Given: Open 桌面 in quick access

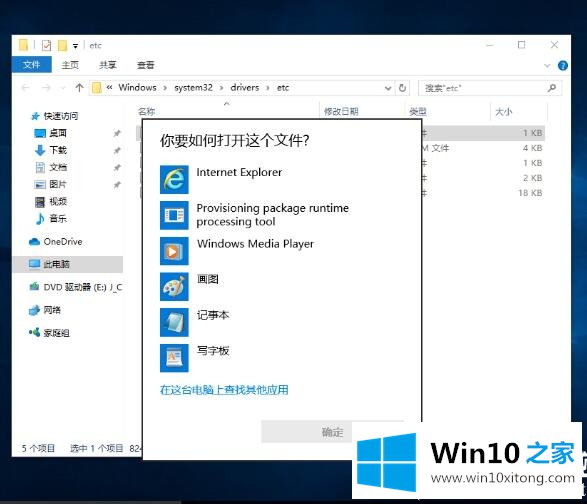Looking at the screenshot, I should coord(58,133).
